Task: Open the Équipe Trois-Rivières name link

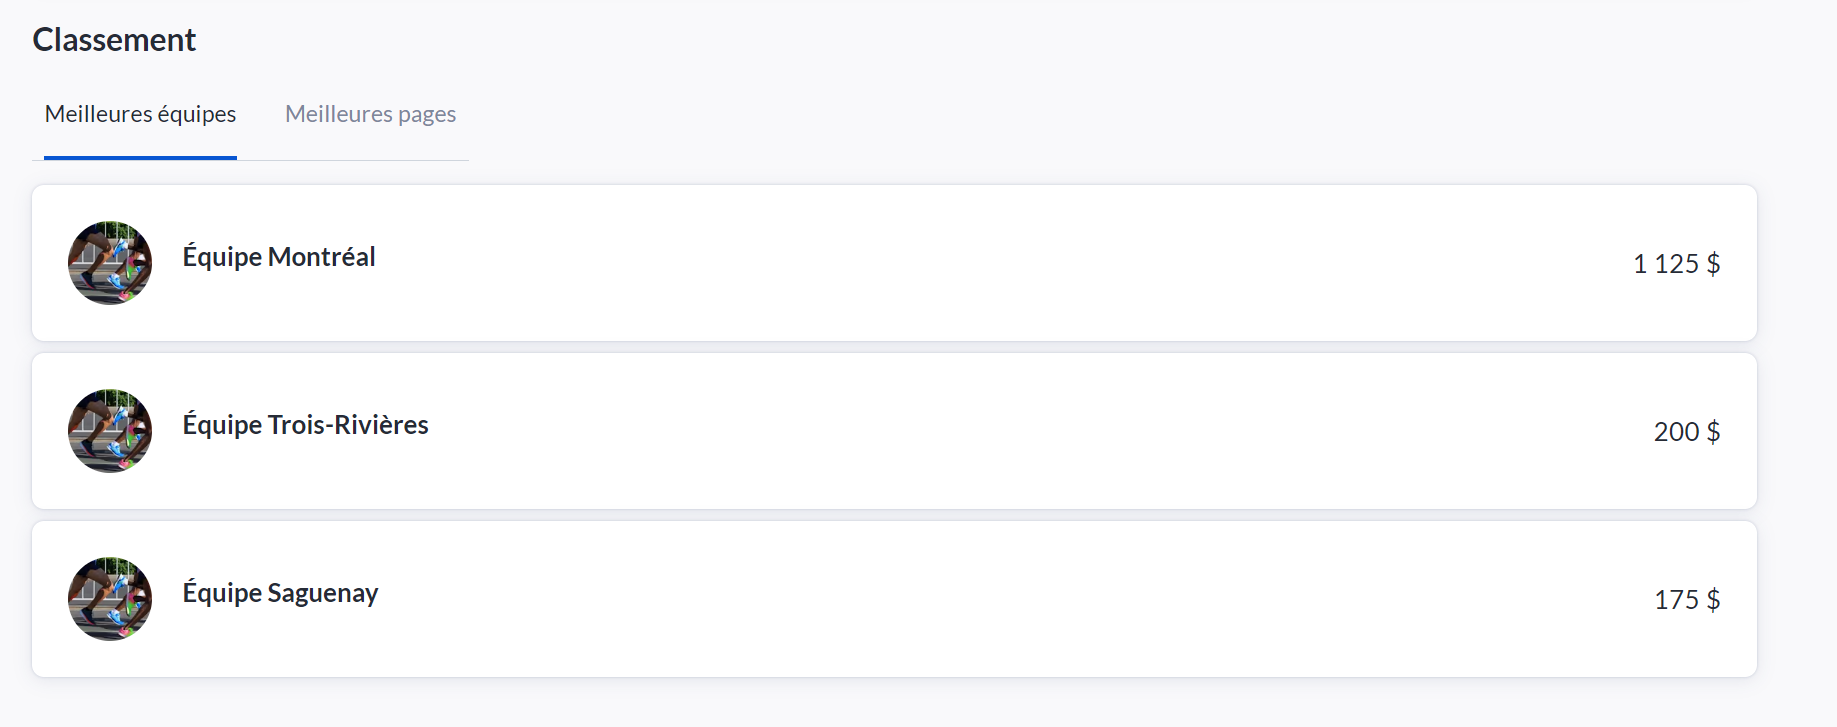Action: [305, 425]
